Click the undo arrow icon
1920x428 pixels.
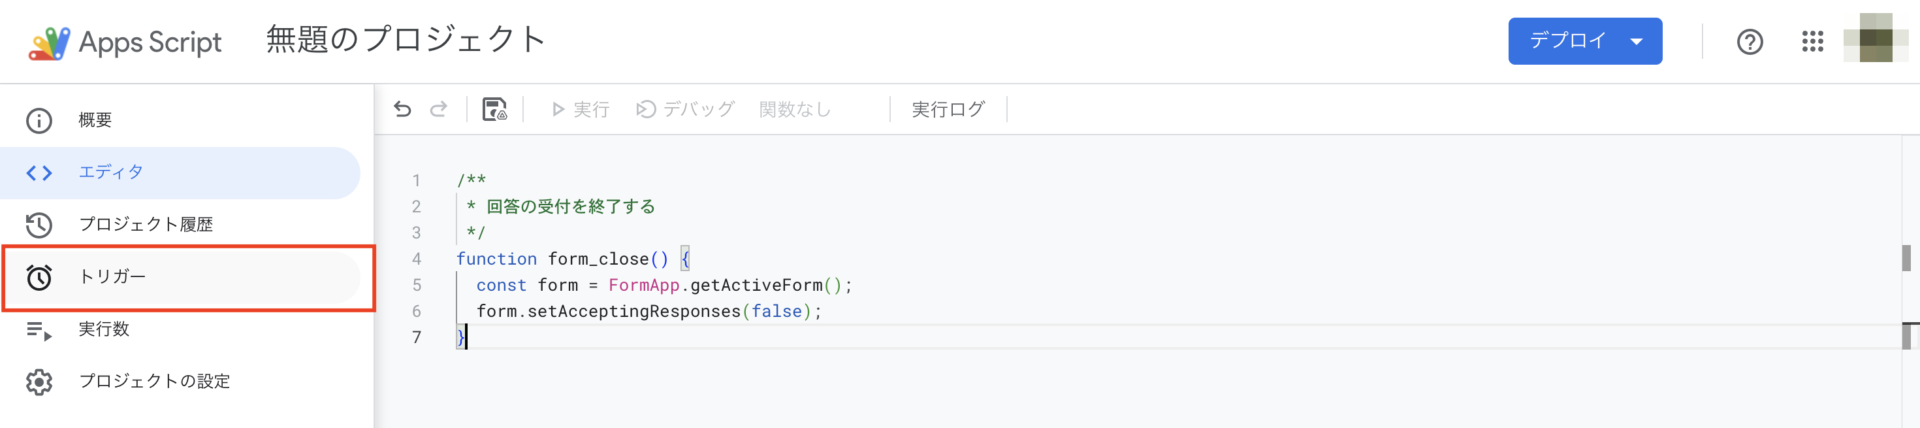click(x=402, y=109)
